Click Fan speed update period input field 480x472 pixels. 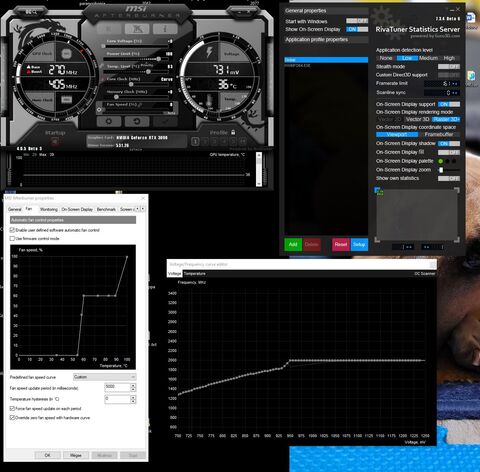click(117, 387)
